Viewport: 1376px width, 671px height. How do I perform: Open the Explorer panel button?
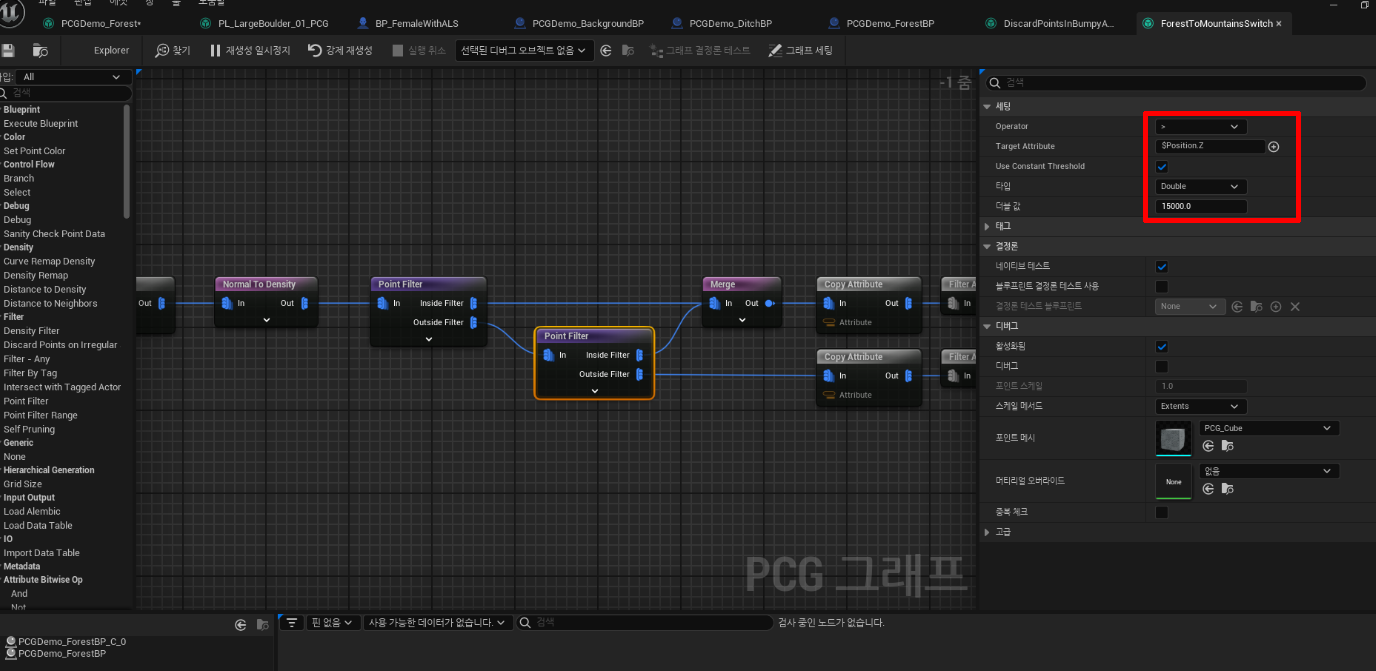click(x=111, y=50)
